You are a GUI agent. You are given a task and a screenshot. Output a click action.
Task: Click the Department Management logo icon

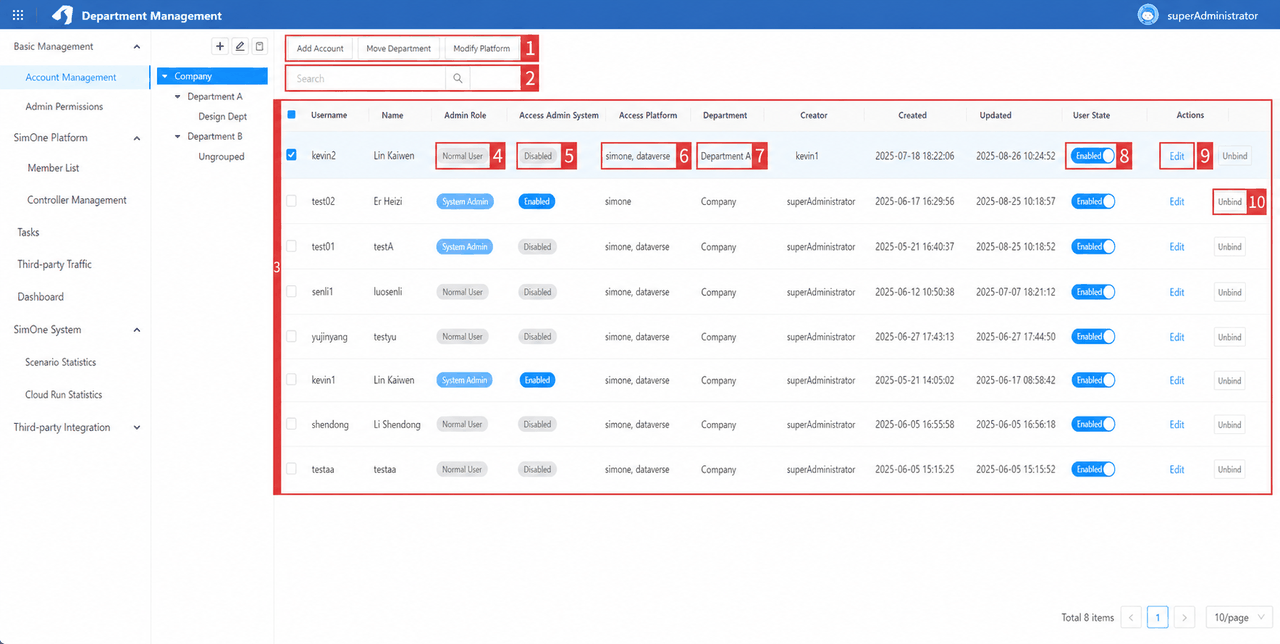(x=62, y=15)
